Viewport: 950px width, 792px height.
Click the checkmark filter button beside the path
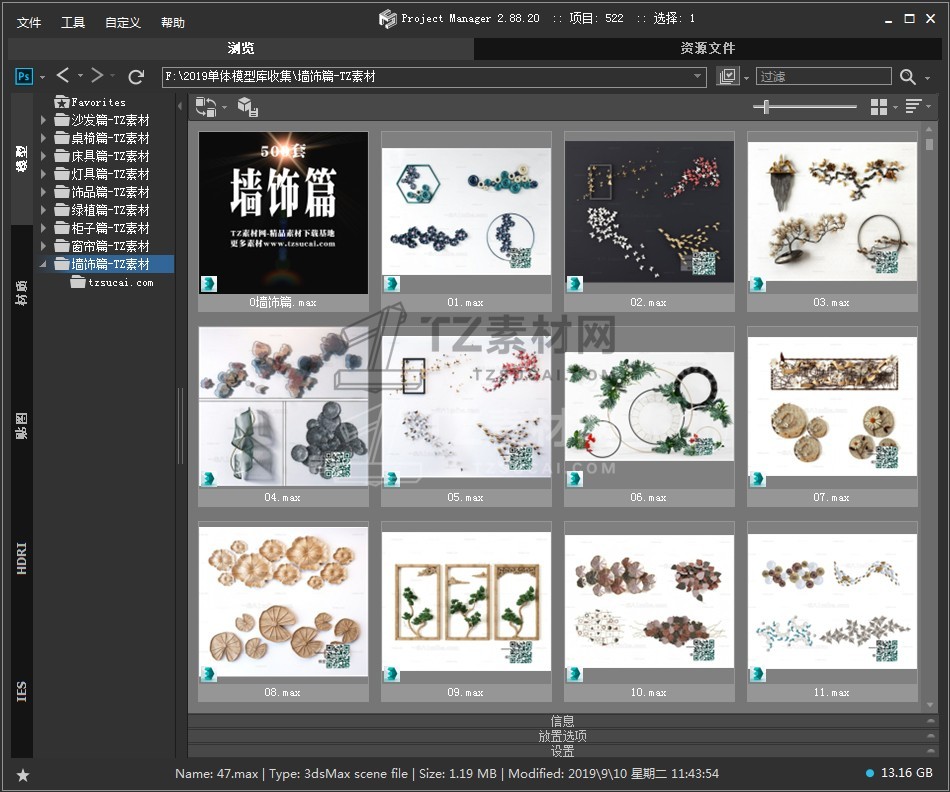point(727,77)
